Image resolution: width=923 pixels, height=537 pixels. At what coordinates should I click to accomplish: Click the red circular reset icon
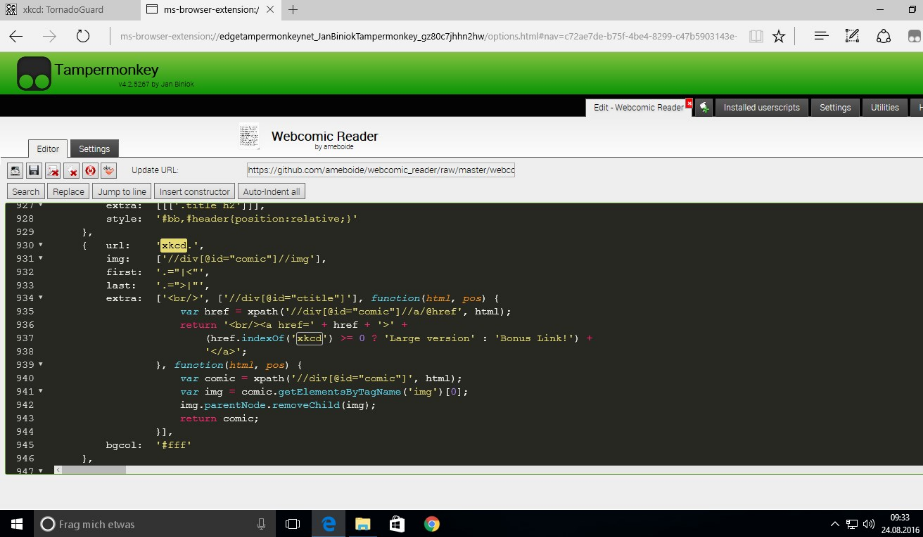pyautogui.click(x=90, y=170)
